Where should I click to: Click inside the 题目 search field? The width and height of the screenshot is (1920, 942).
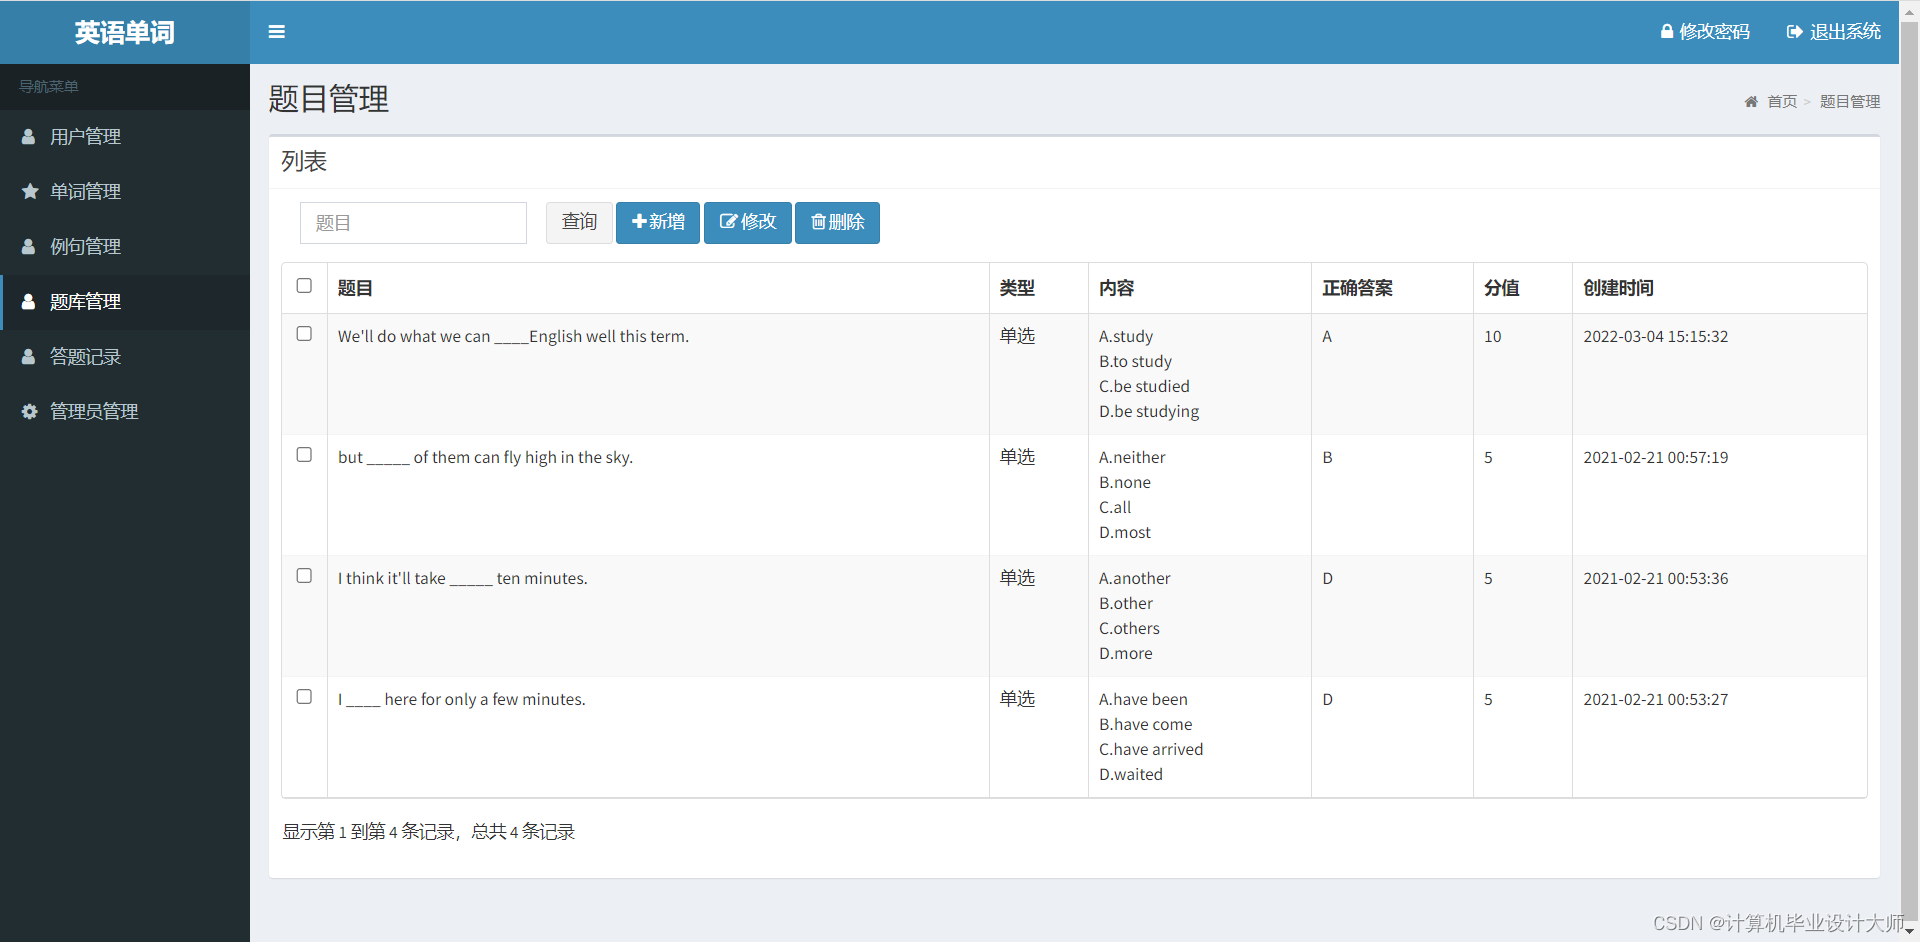[413, 222]
